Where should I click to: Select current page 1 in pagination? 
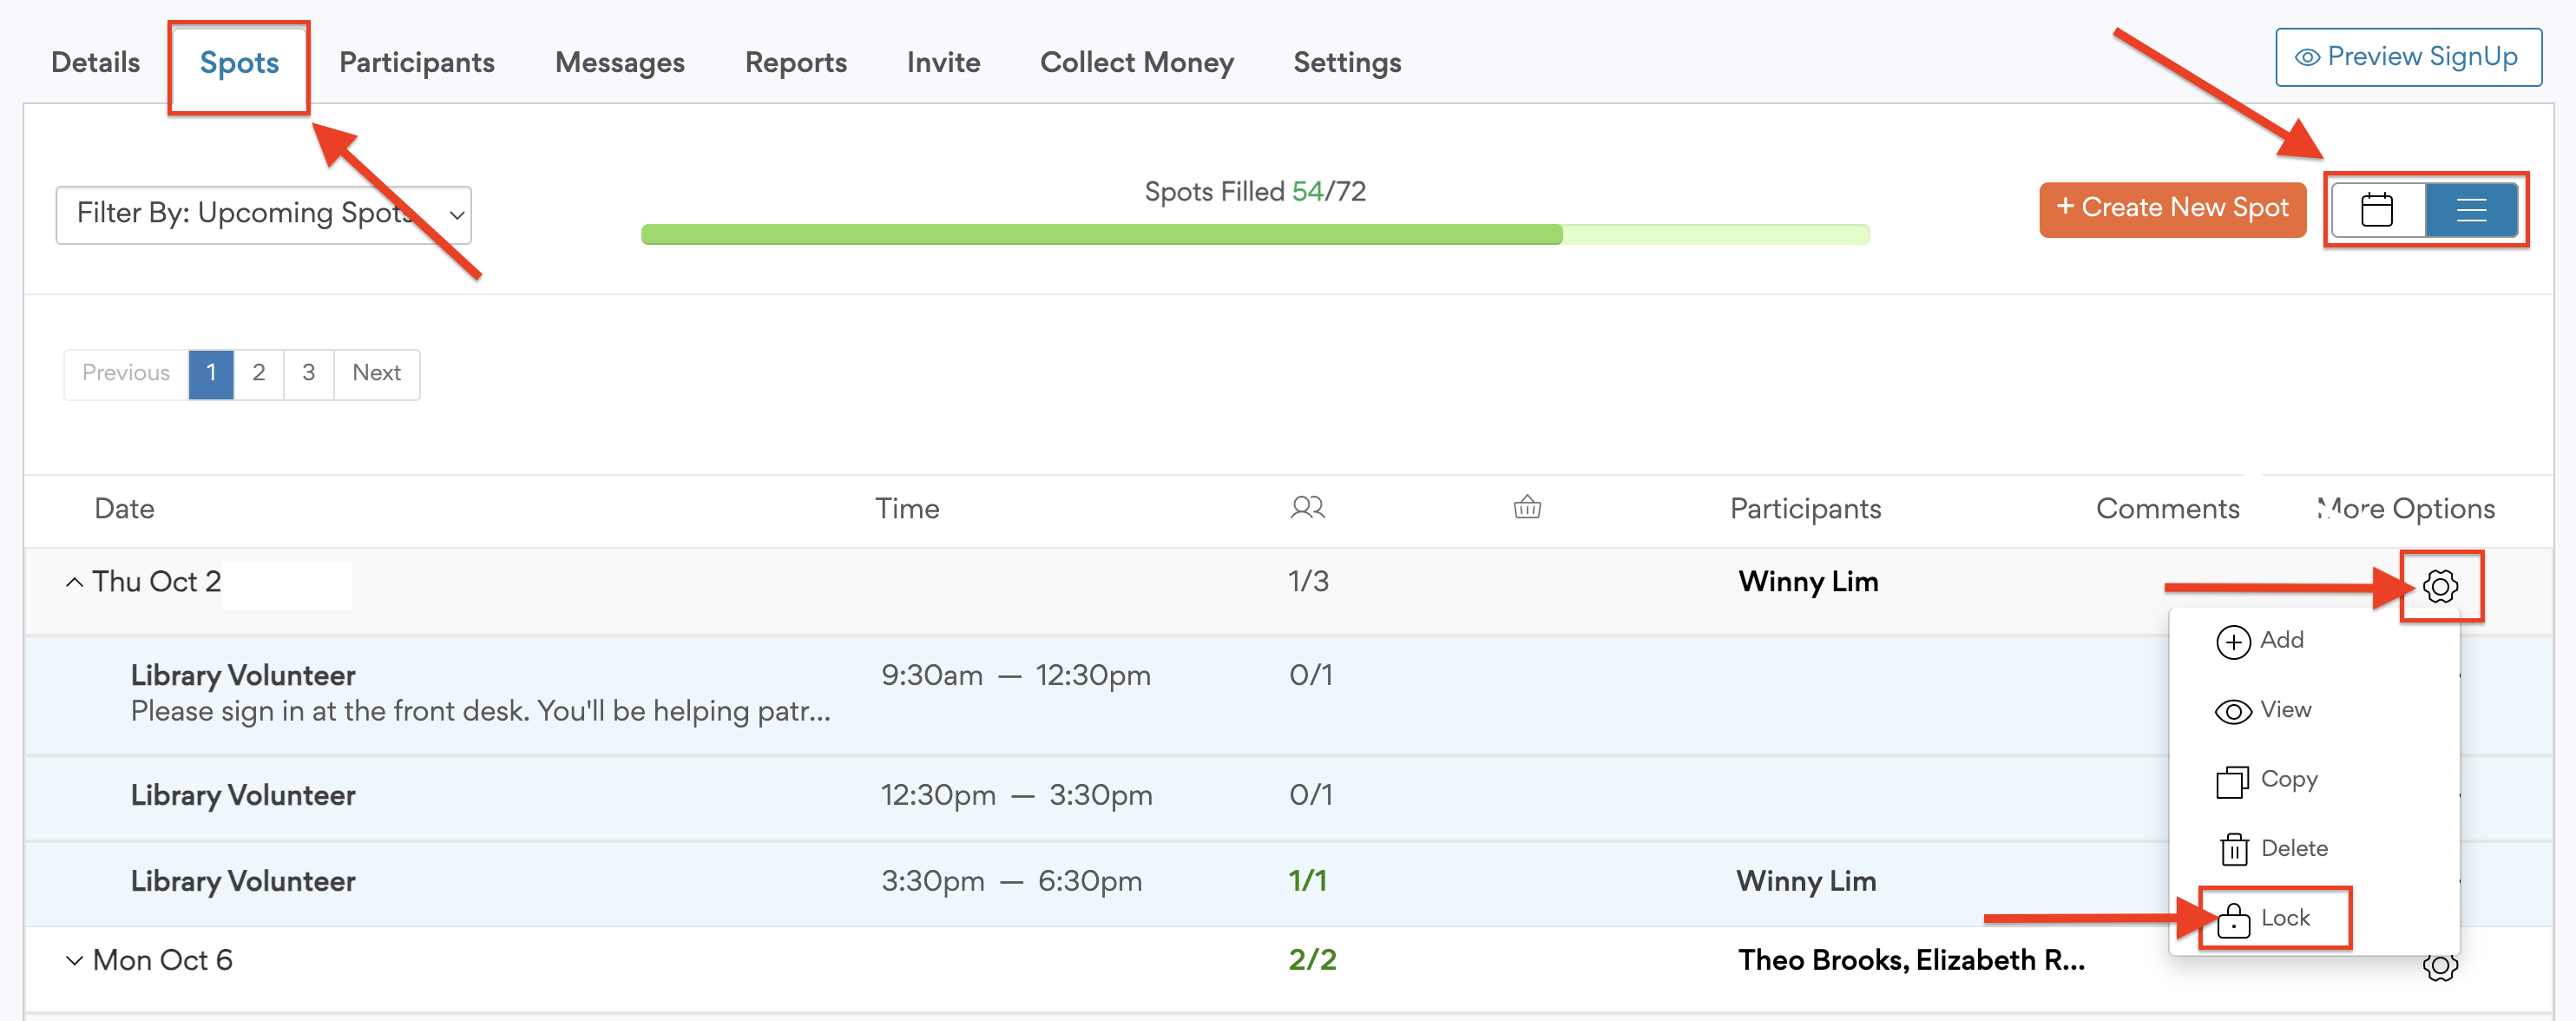(x=211, y=373)
